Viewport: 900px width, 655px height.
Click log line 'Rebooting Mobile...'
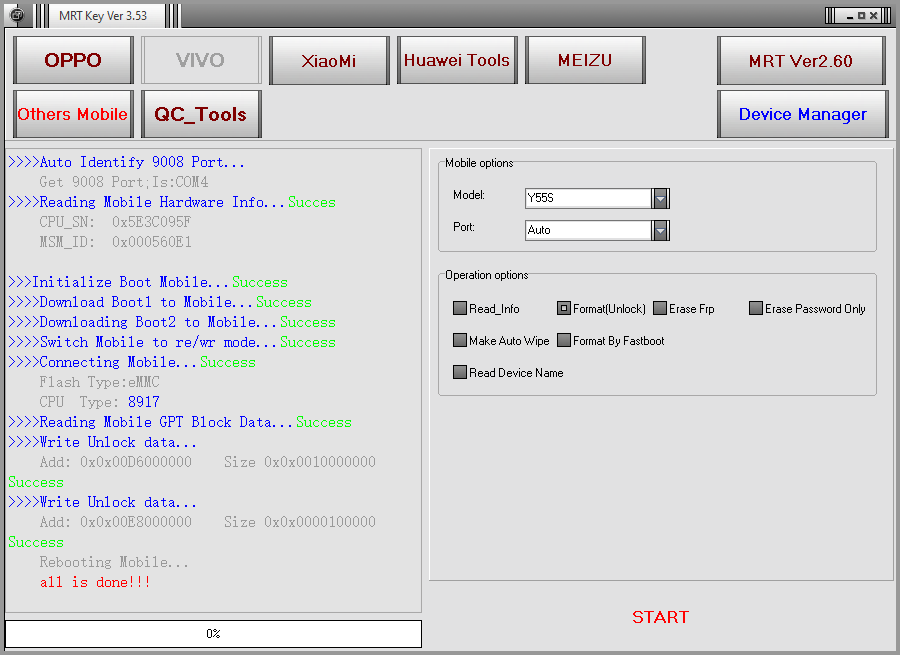[114, 562]
